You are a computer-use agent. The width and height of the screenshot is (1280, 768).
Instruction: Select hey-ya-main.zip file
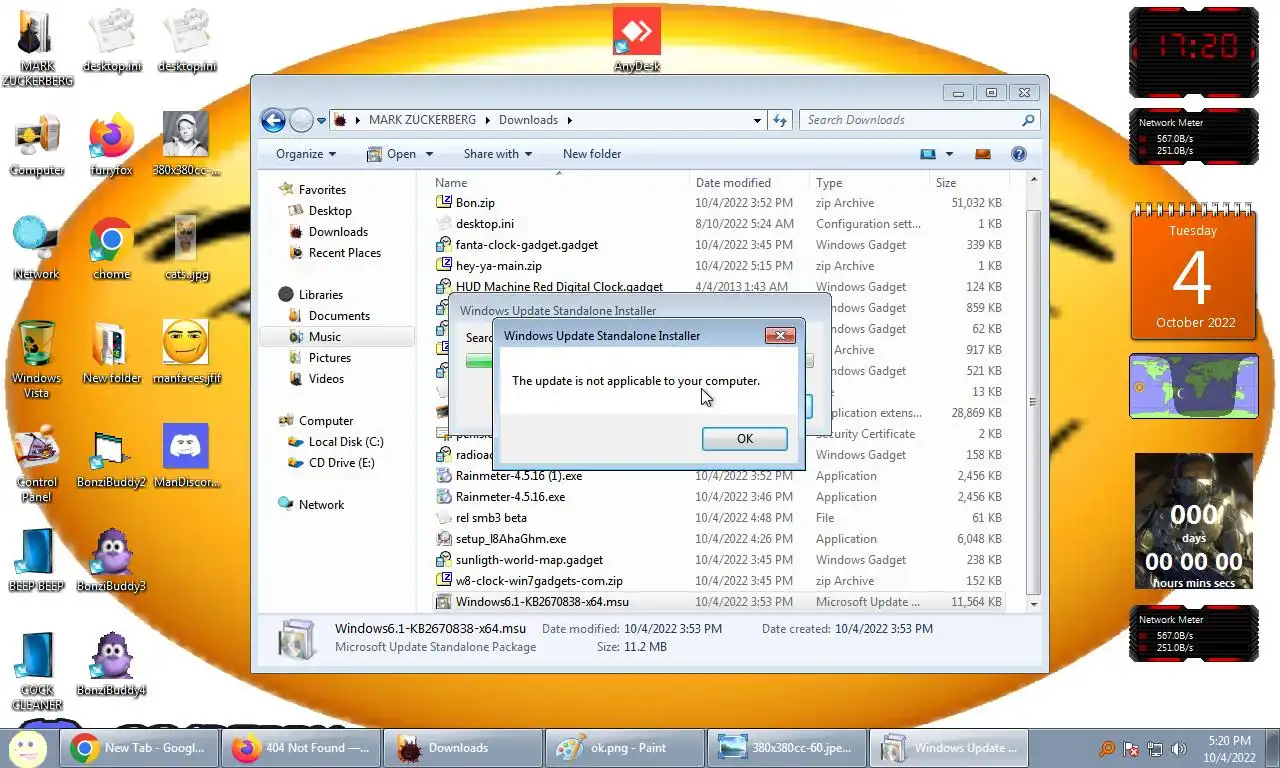click(x=718, y=266)
